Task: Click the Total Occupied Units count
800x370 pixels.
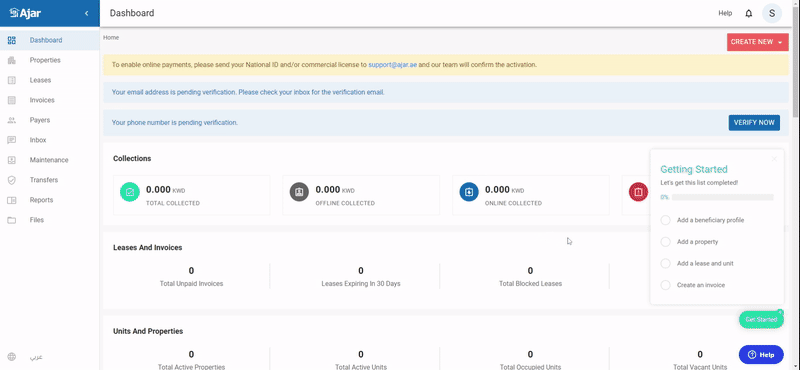Action: [x=530, y=354]
